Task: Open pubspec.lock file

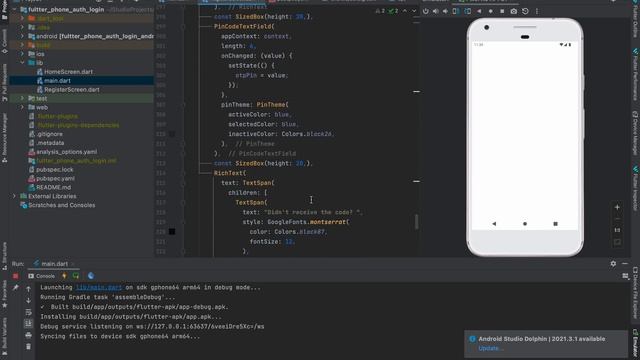Action: [54, 170]
